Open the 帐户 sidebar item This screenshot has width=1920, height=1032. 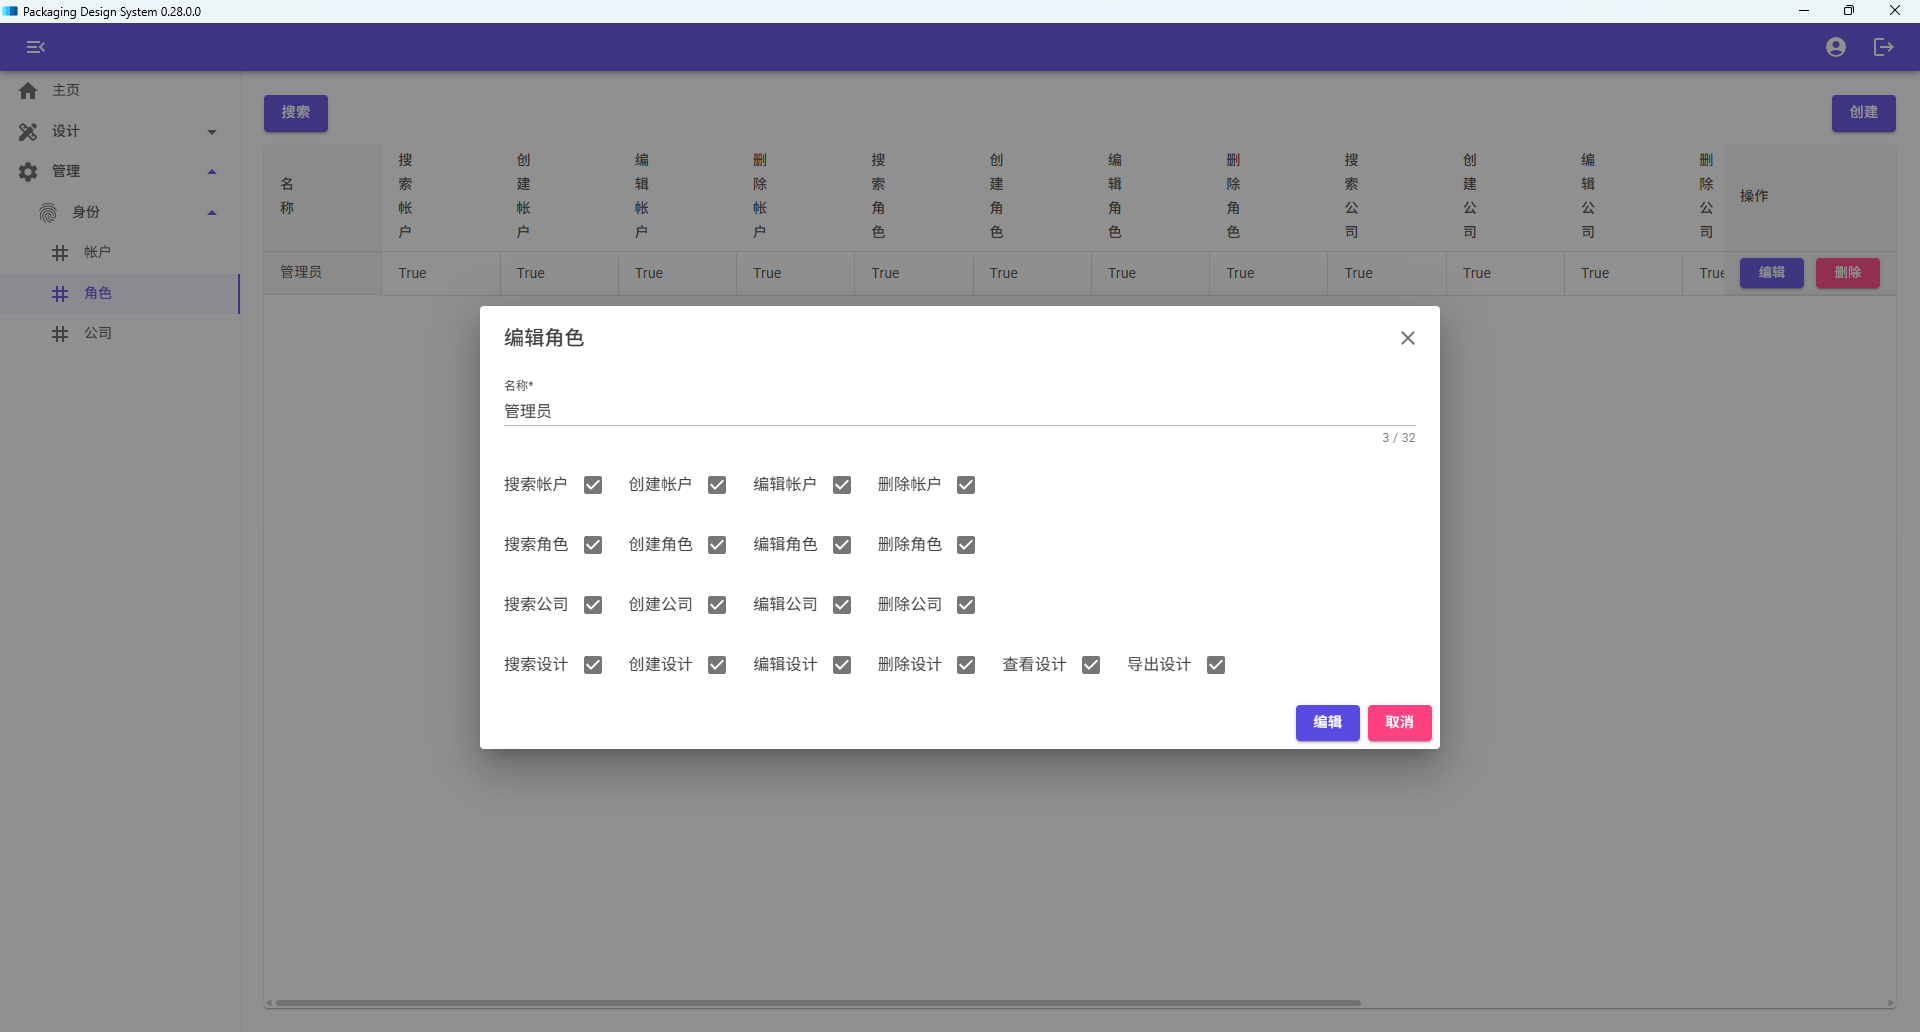tap(120, 253)
